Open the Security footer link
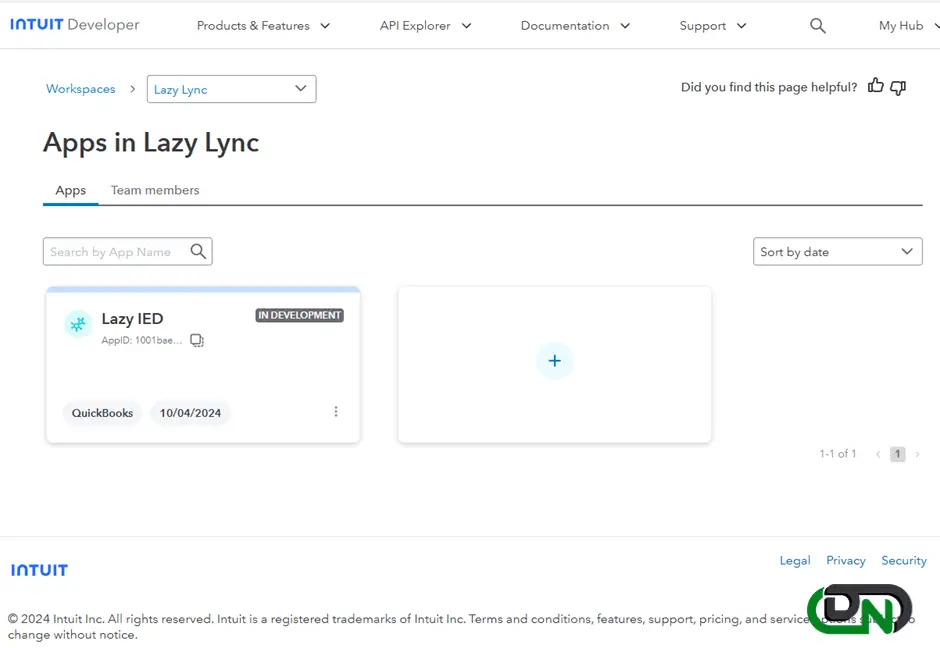The height and width of the screenshot is (648, 940). [903, 560]
